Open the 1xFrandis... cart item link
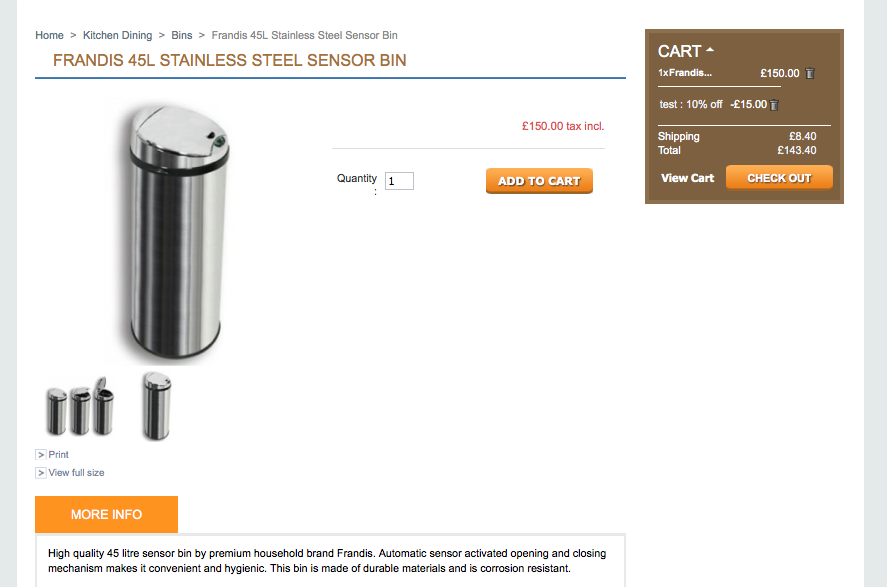887x587 pixels. (684, 73)
